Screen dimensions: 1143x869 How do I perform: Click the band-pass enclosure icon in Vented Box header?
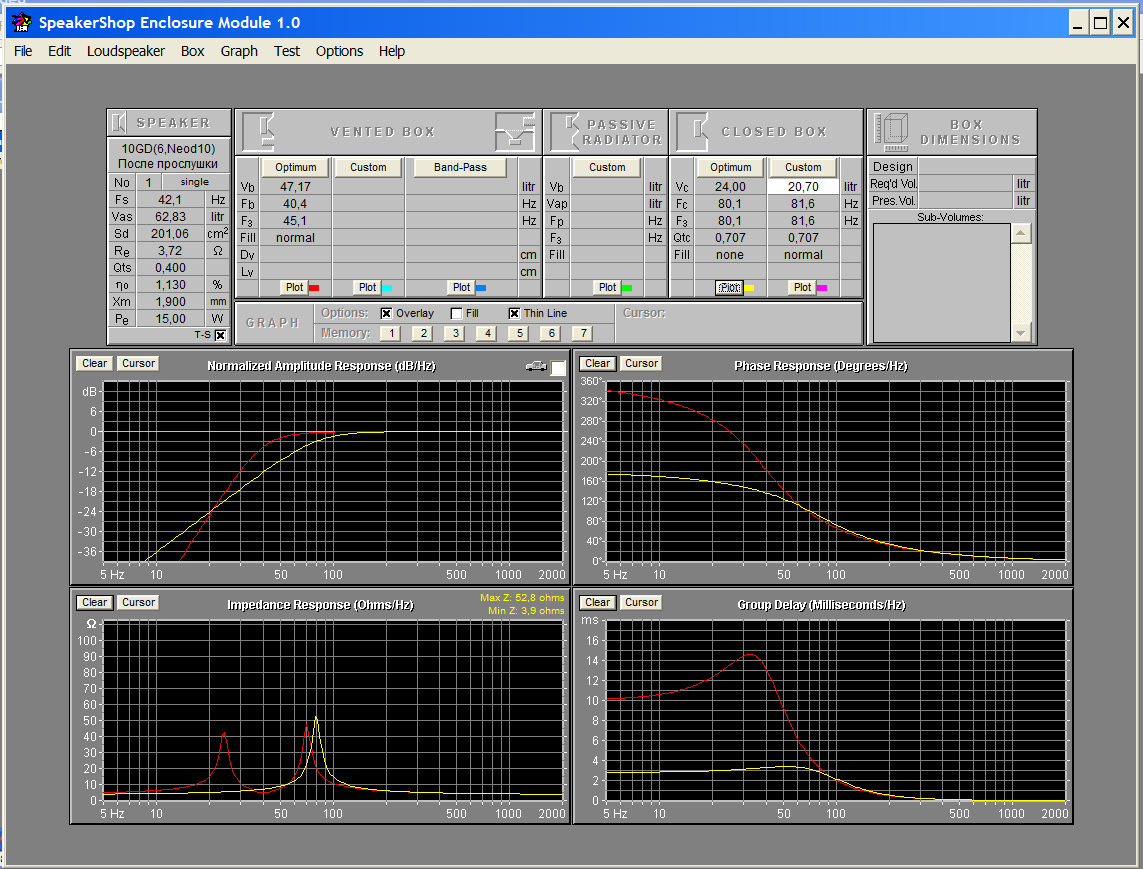click(x=517, y=131)
